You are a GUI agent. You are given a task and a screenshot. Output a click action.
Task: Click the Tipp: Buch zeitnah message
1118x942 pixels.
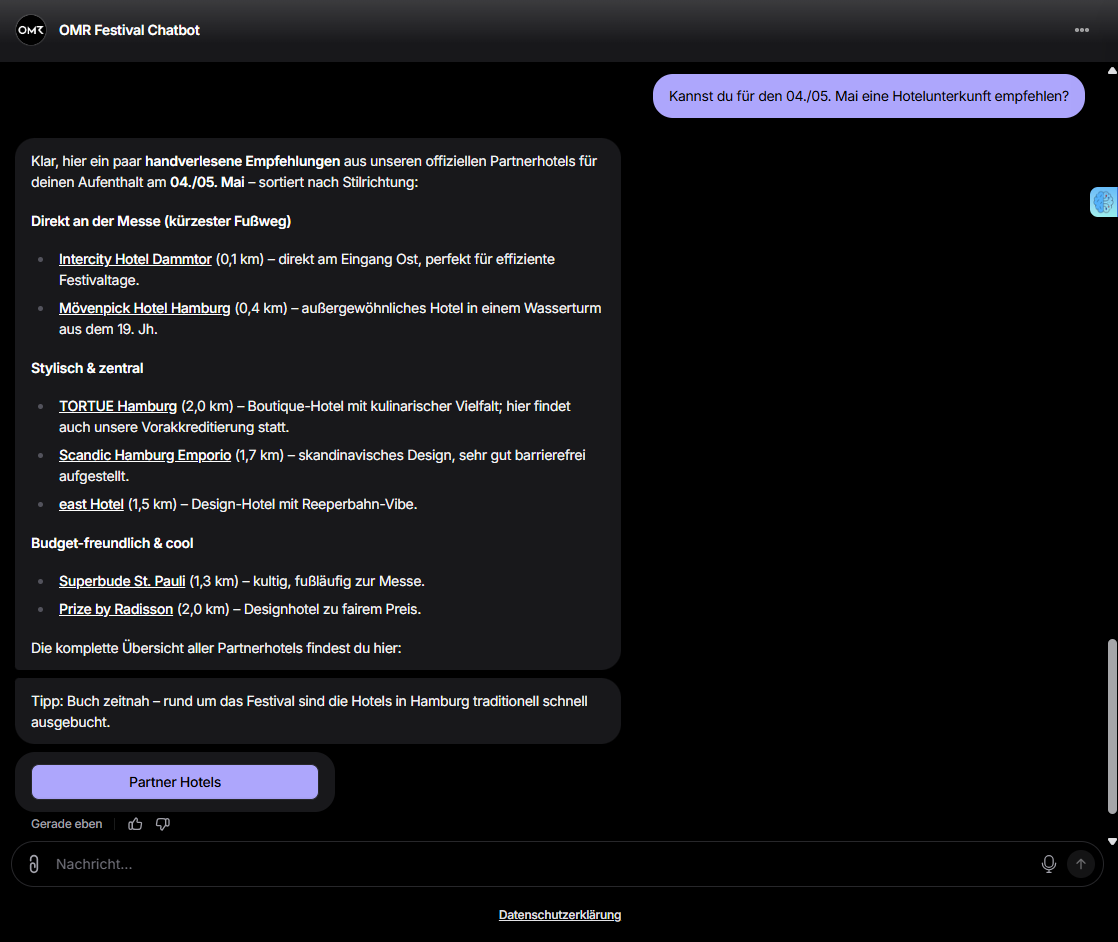(317, 712)
